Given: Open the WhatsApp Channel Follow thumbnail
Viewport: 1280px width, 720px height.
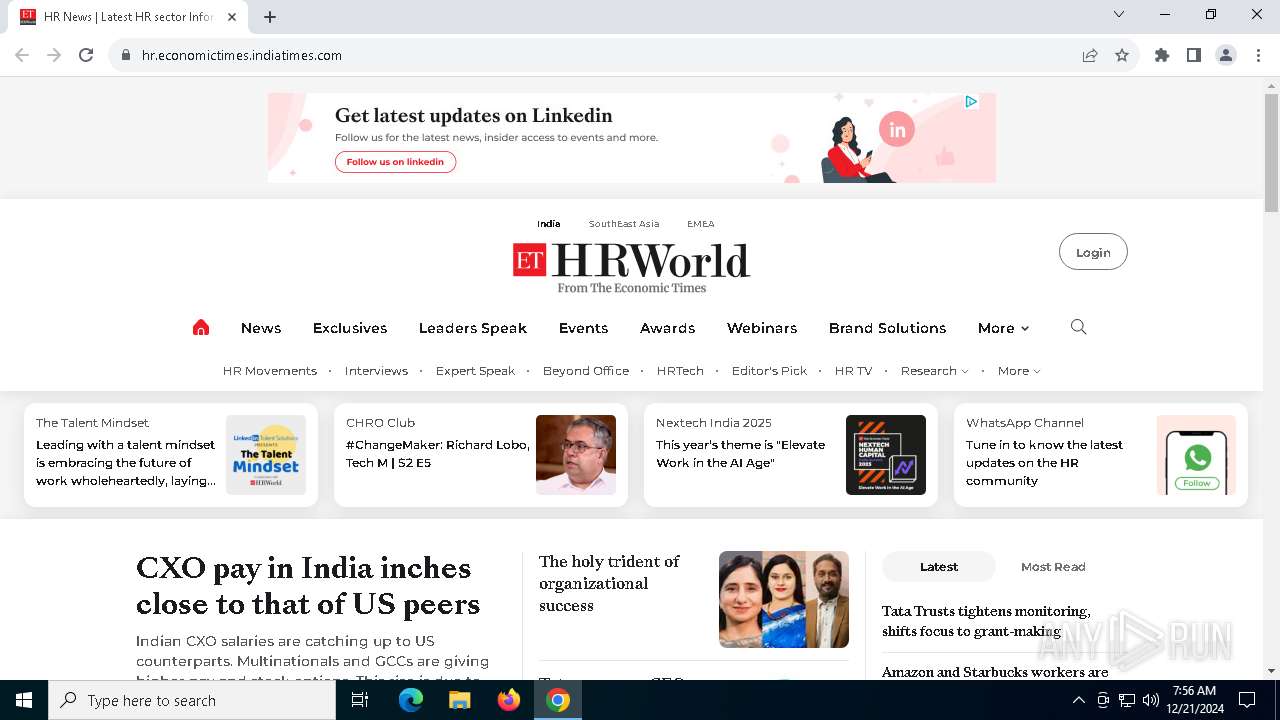Looking at the screenshot, I should (1196, 455).
